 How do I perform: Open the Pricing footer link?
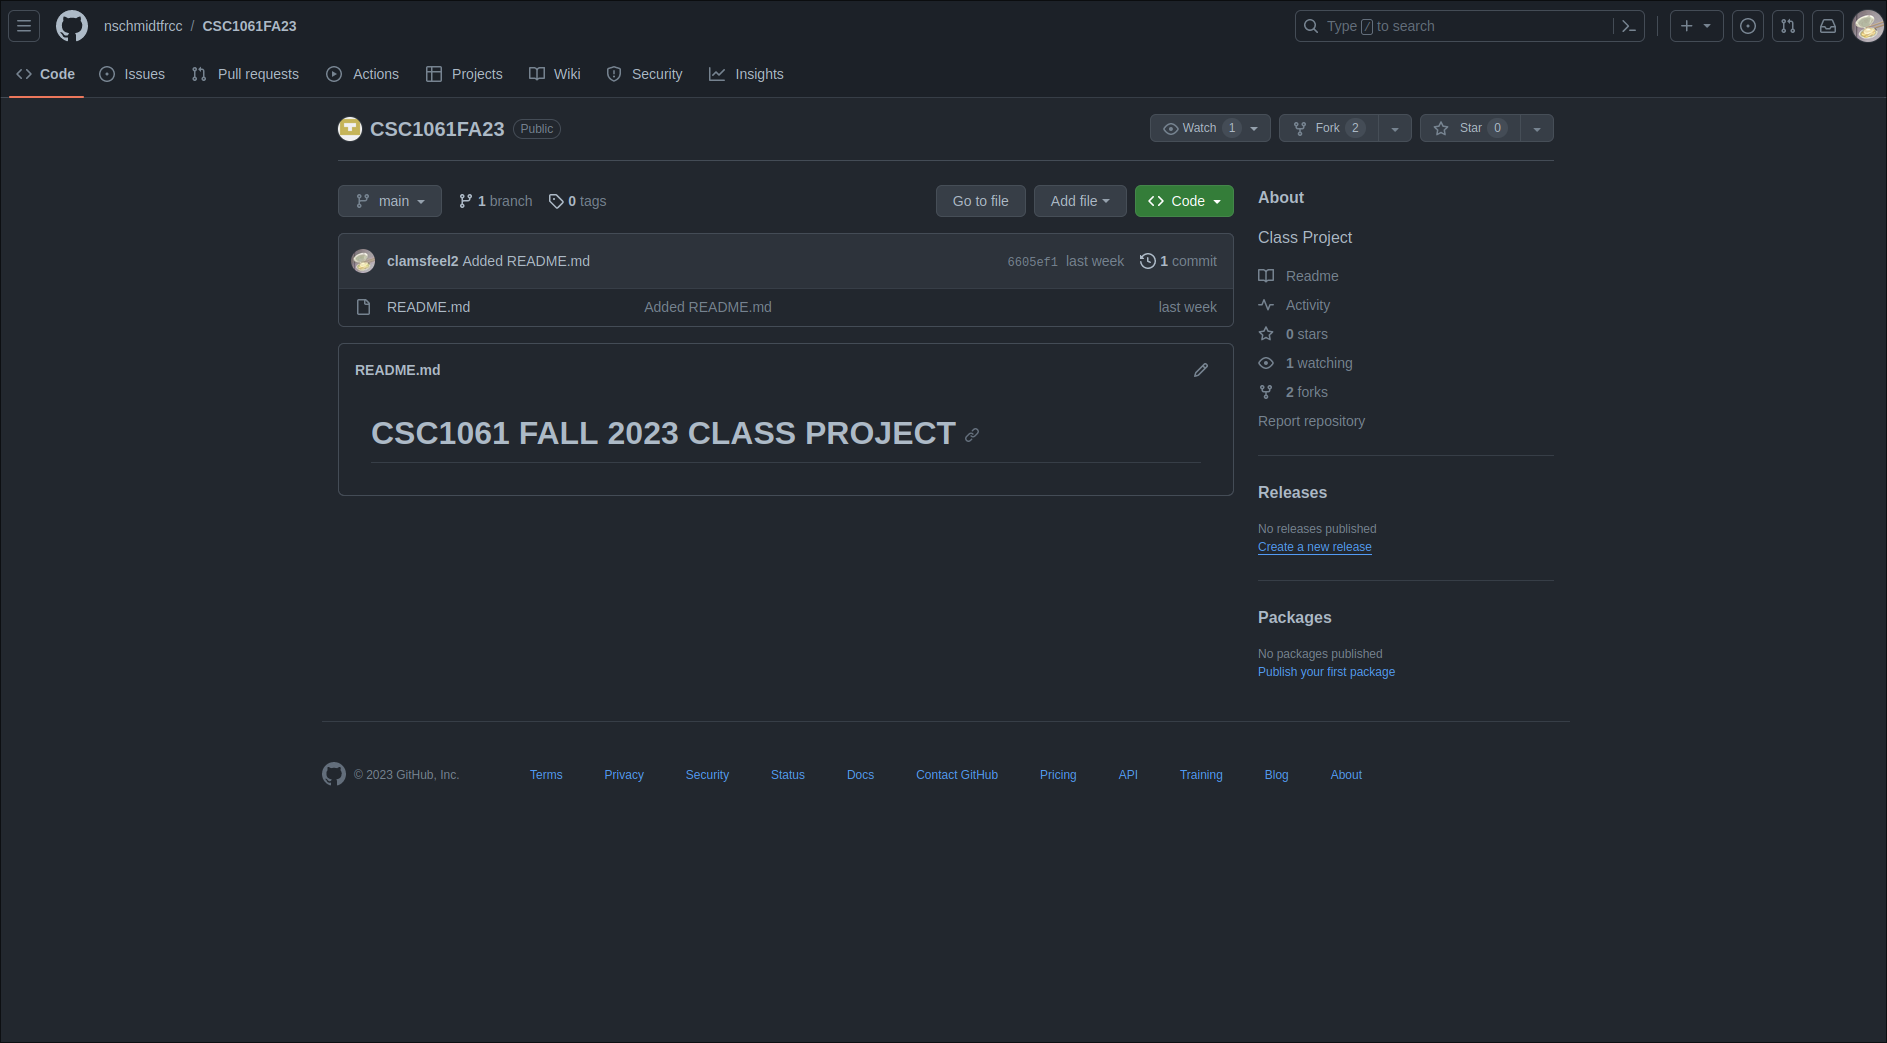point(1058,775)
